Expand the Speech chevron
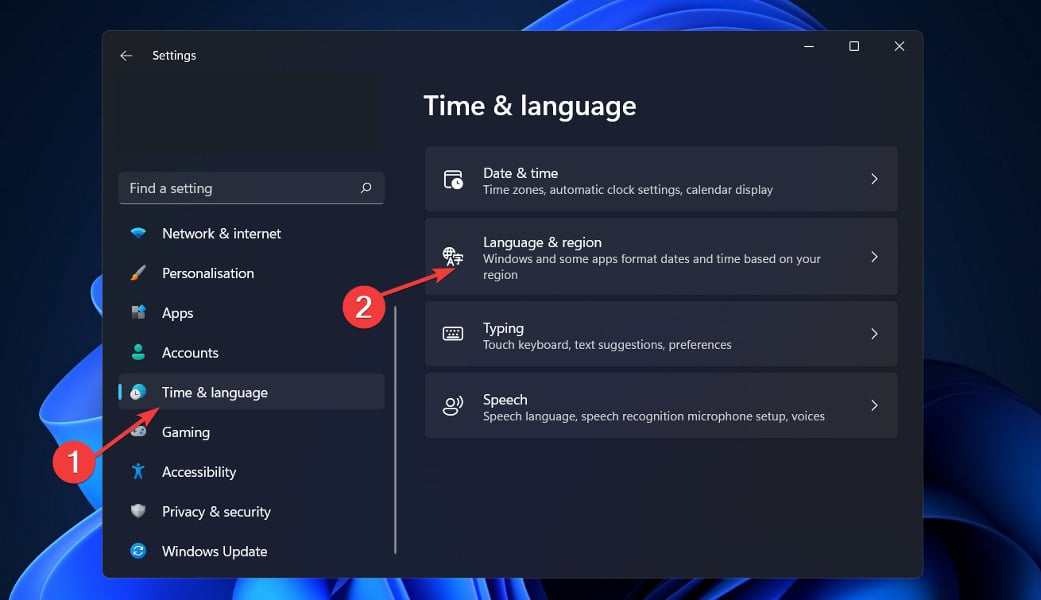The width and height of the screenshot is (1041, 600). (874, 406)
